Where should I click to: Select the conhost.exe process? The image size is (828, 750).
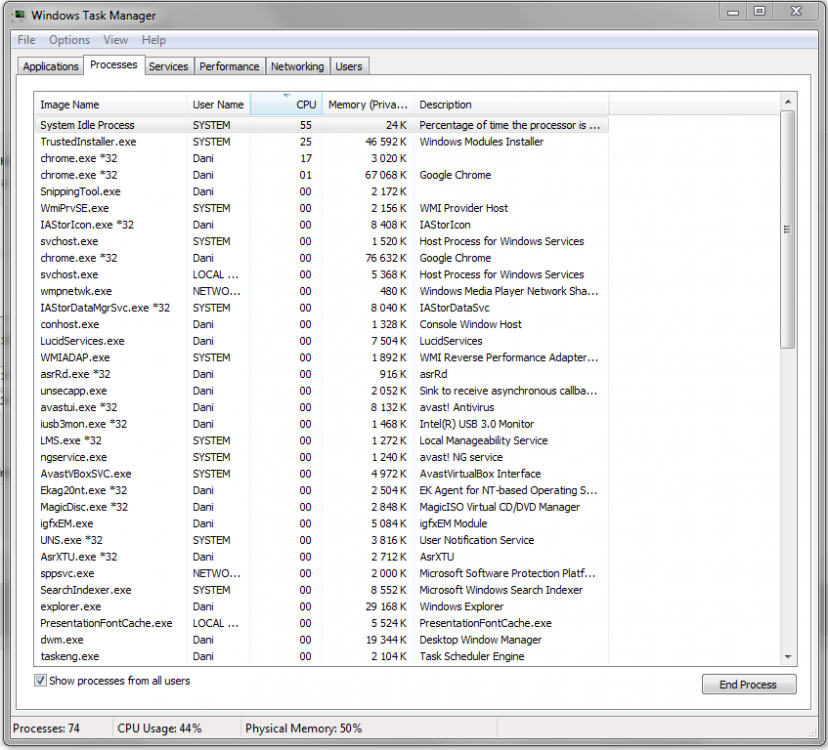(321, 324)
